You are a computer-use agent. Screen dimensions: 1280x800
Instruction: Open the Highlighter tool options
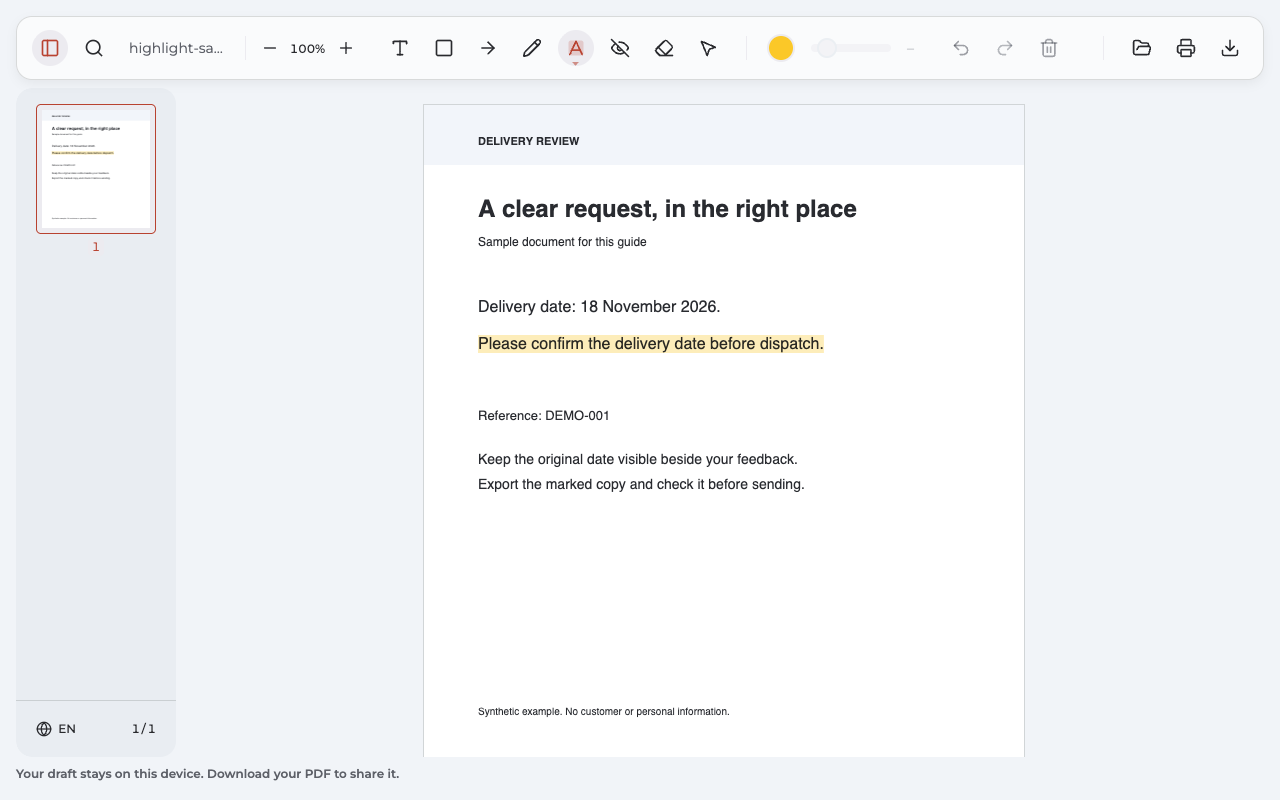click(576, 48)
